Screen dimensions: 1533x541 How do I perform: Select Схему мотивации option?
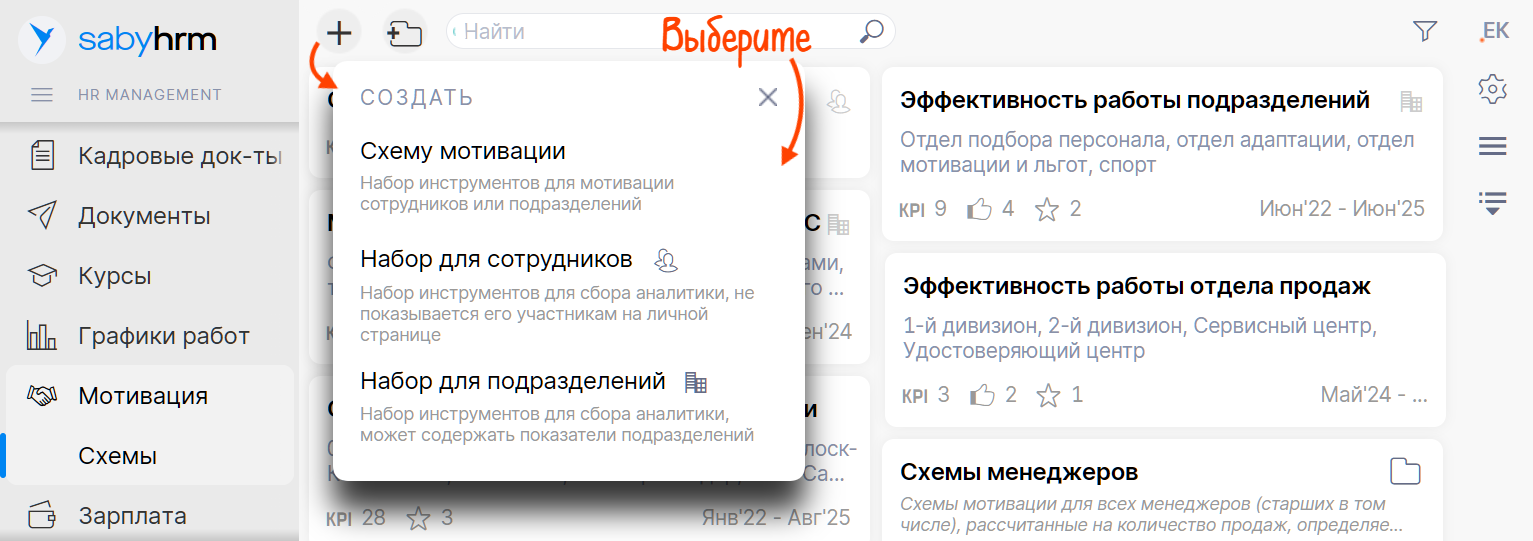pos(463,152)
